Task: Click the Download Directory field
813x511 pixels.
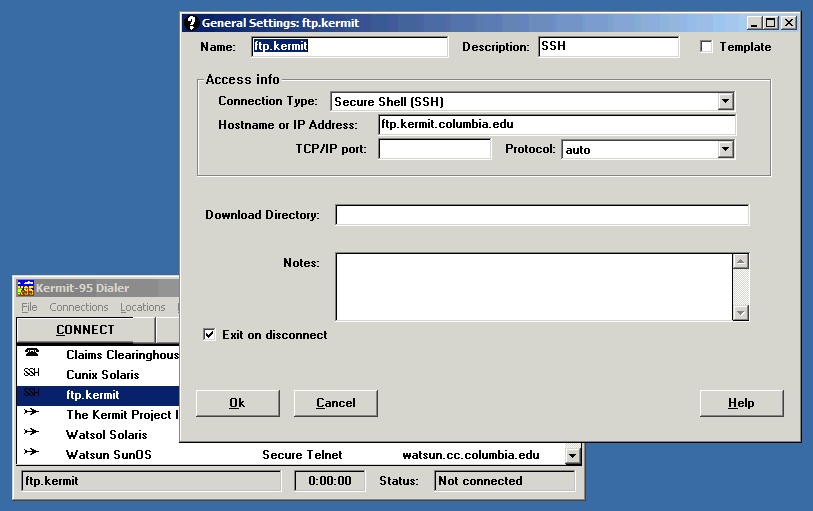Action: 542,215
